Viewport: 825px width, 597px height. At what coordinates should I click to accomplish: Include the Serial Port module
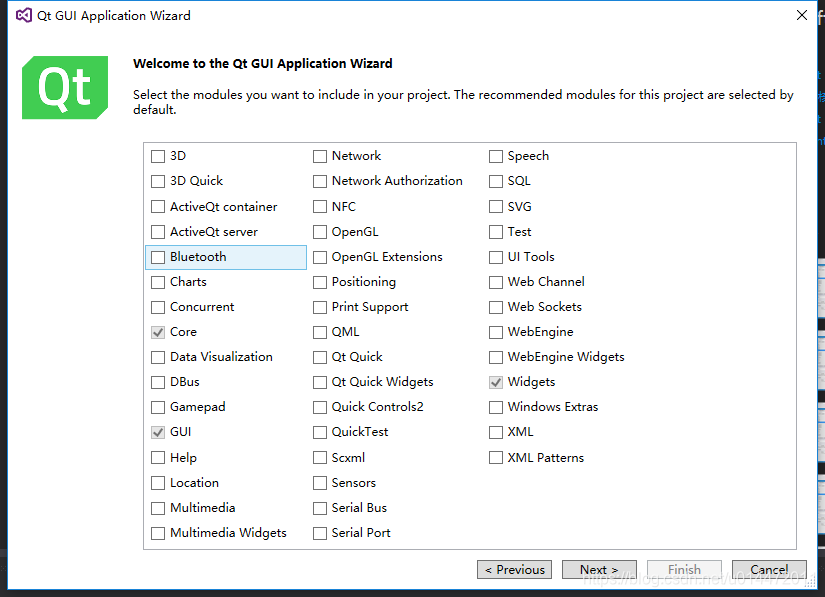[320, 533]
